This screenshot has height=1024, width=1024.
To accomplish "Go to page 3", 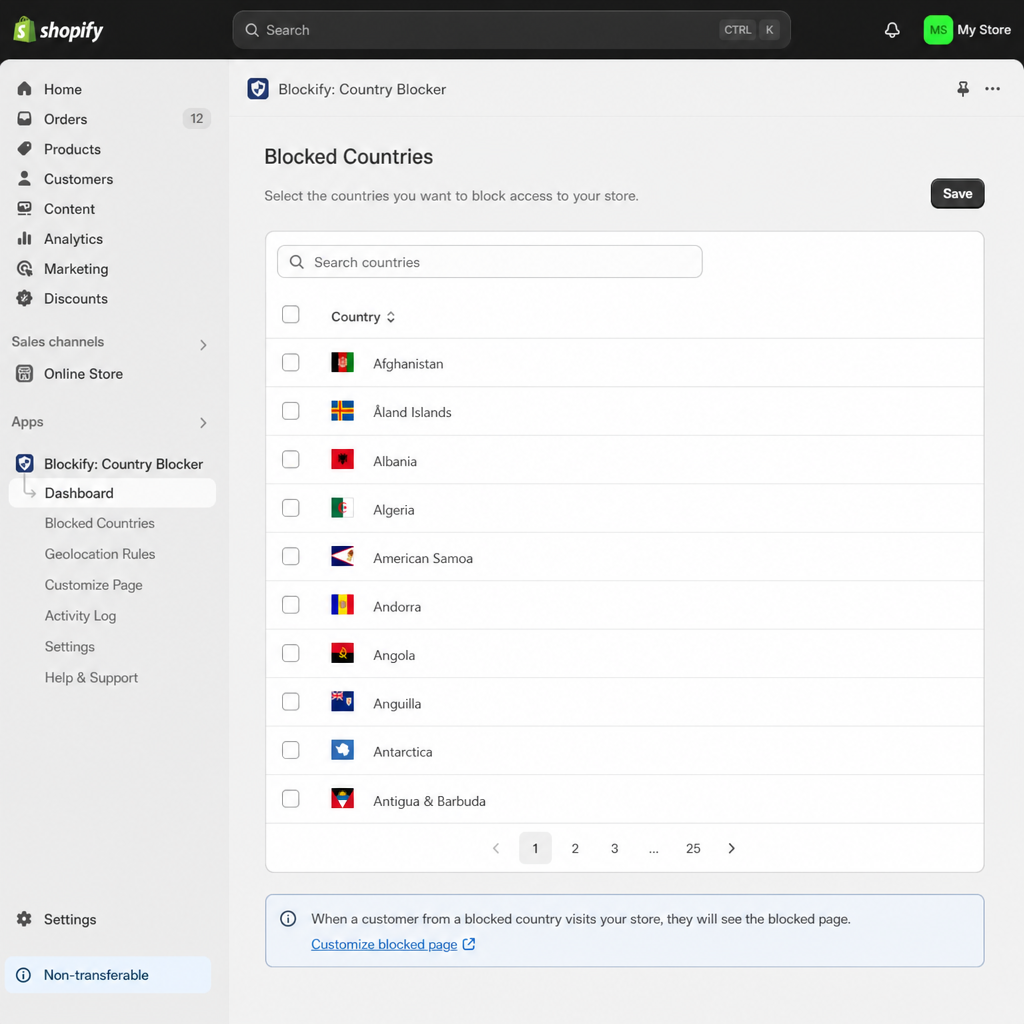I will 615,848.
